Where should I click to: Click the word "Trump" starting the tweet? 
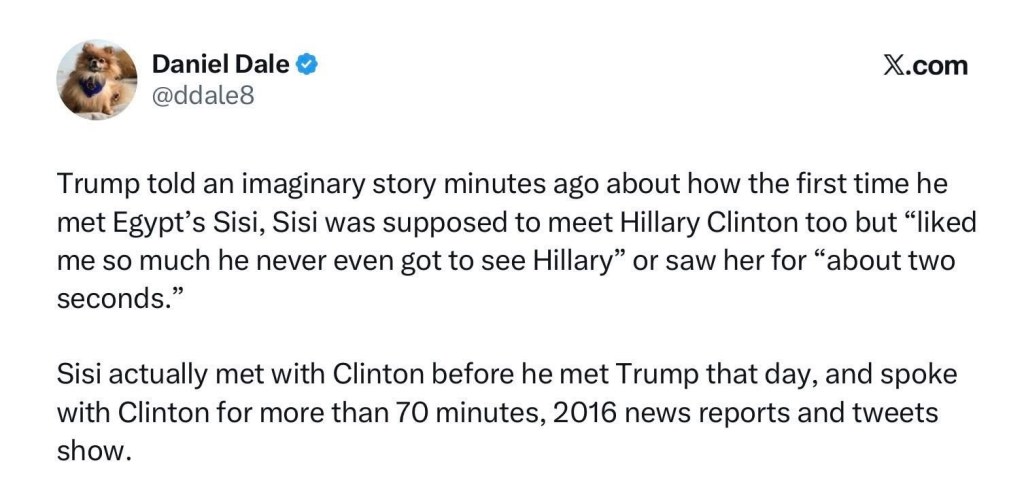(x=91, y=184)
